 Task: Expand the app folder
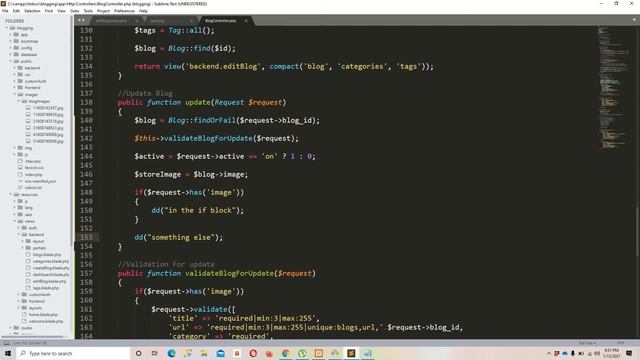11,35
